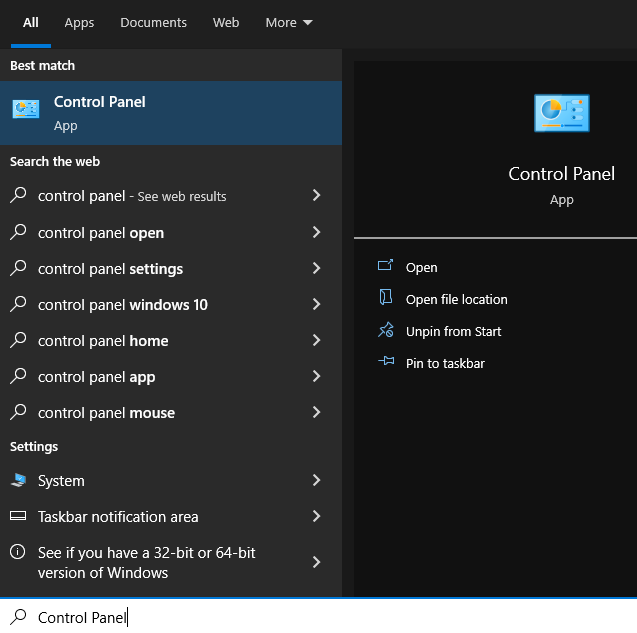This screenshot has height=633, width=637.
Task: Click the 'control panel settings' web suggestion
Action: pyautogui.click(x=171, y=268)
